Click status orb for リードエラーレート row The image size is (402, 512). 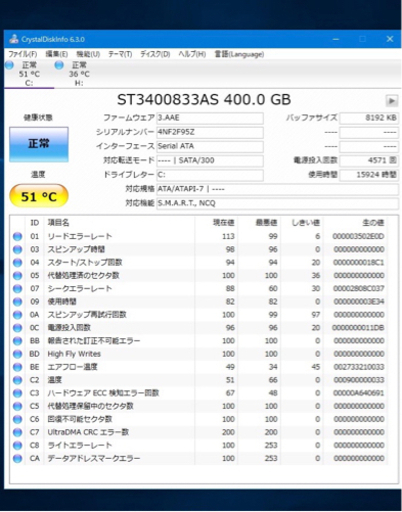pos(17,236)
